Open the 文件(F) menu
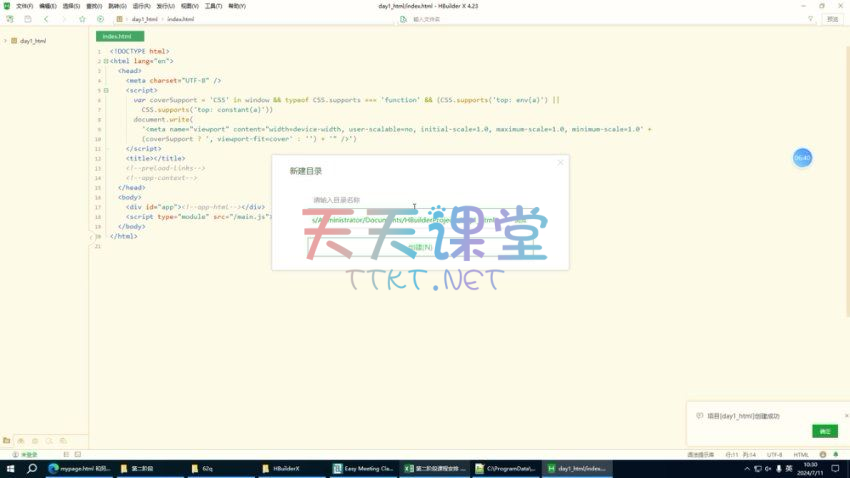This screenshot has height=478, width=850. (x=24, y=6)
